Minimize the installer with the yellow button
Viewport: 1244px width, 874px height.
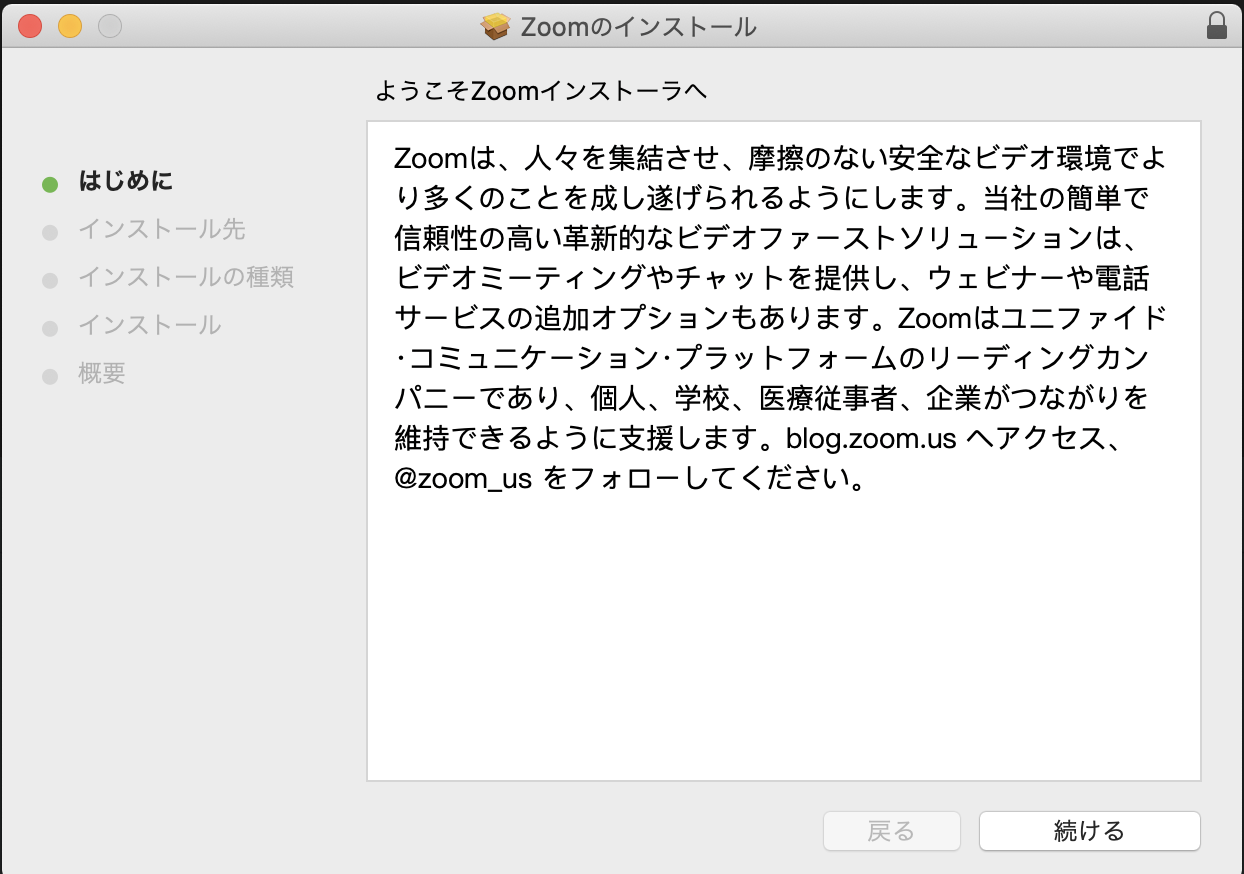[70, 27]
